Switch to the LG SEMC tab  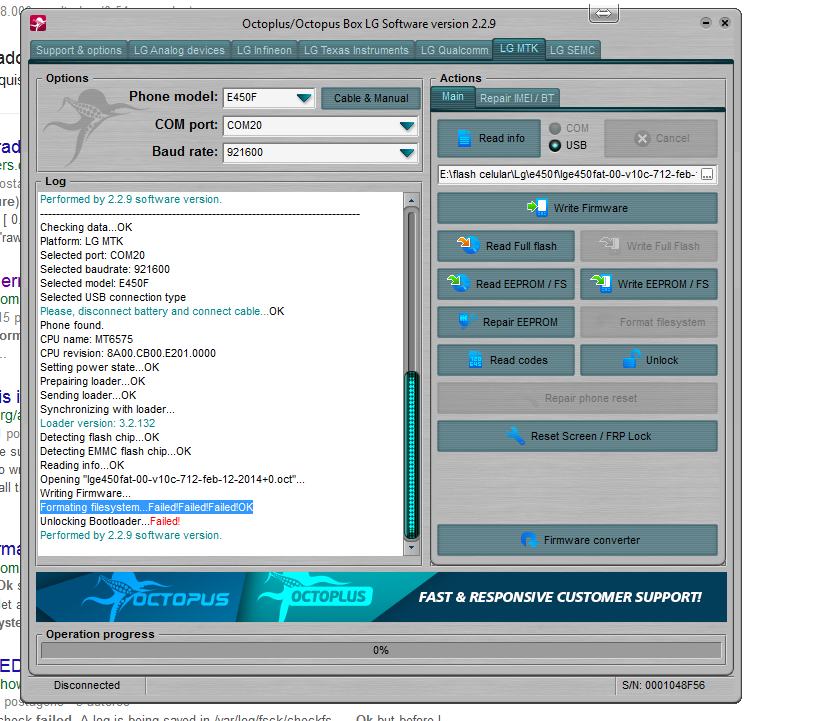573,50
